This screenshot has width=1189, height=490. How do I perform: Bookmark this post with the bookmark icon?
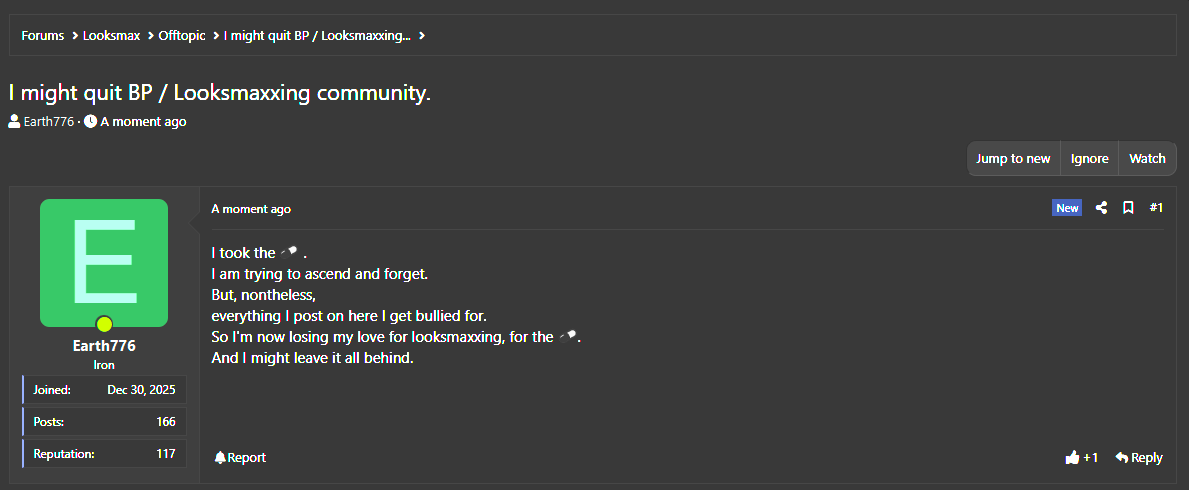1128,208
